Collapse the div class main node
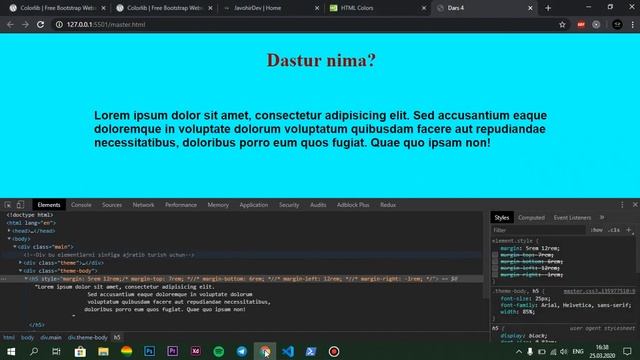 [x=15, y=247]
